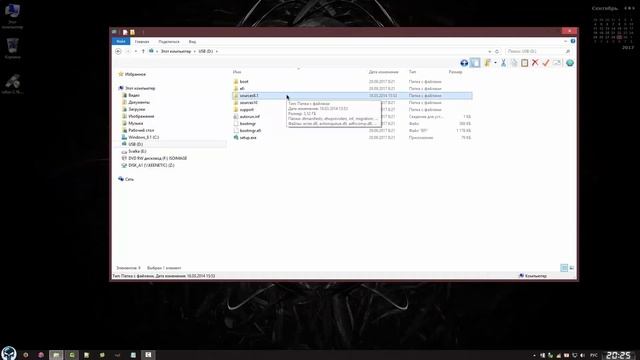Switch to large icons view in status bar

click(571, 268)
